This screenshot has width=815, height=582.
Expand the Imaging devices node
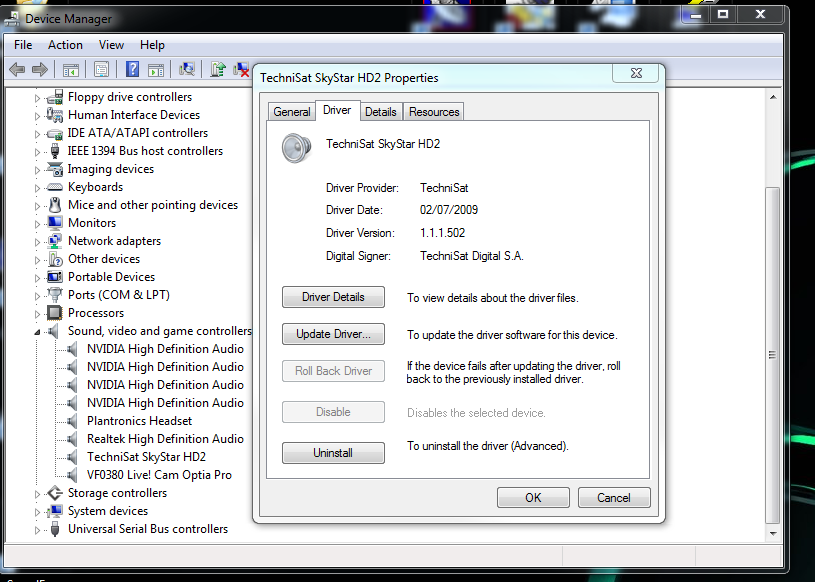tap(37, 170)
